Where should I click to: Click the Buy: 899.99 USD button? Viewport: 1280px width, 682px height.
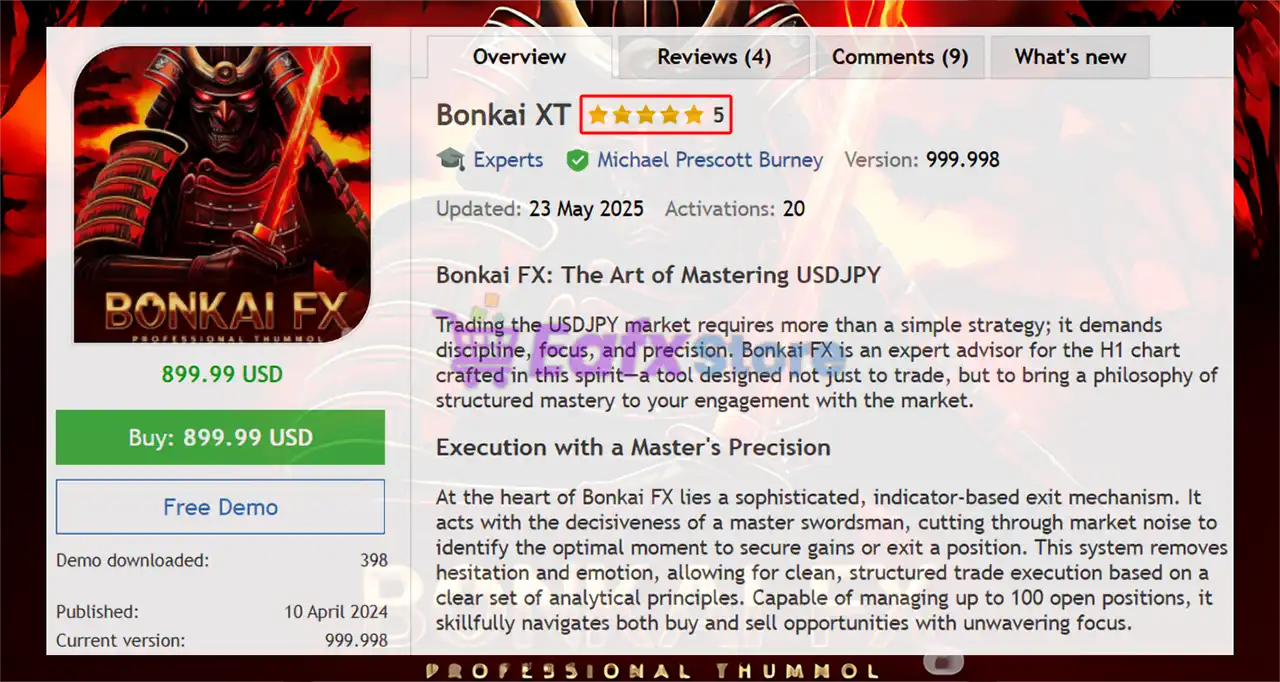(x=220, y=437)
